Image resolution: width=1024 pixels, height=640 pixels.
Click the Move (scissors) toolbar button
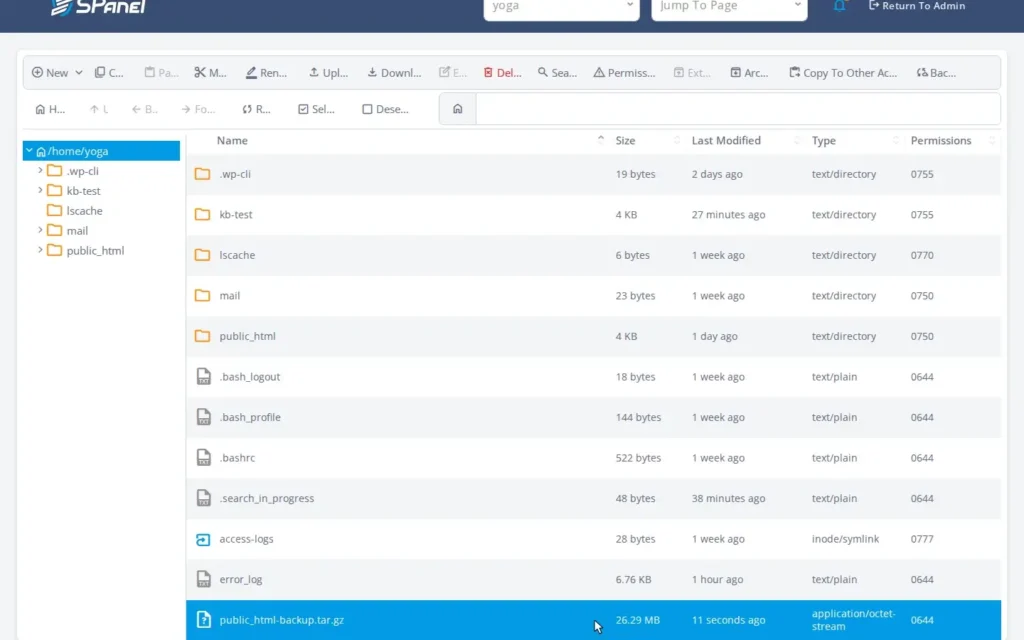[210, 72]
